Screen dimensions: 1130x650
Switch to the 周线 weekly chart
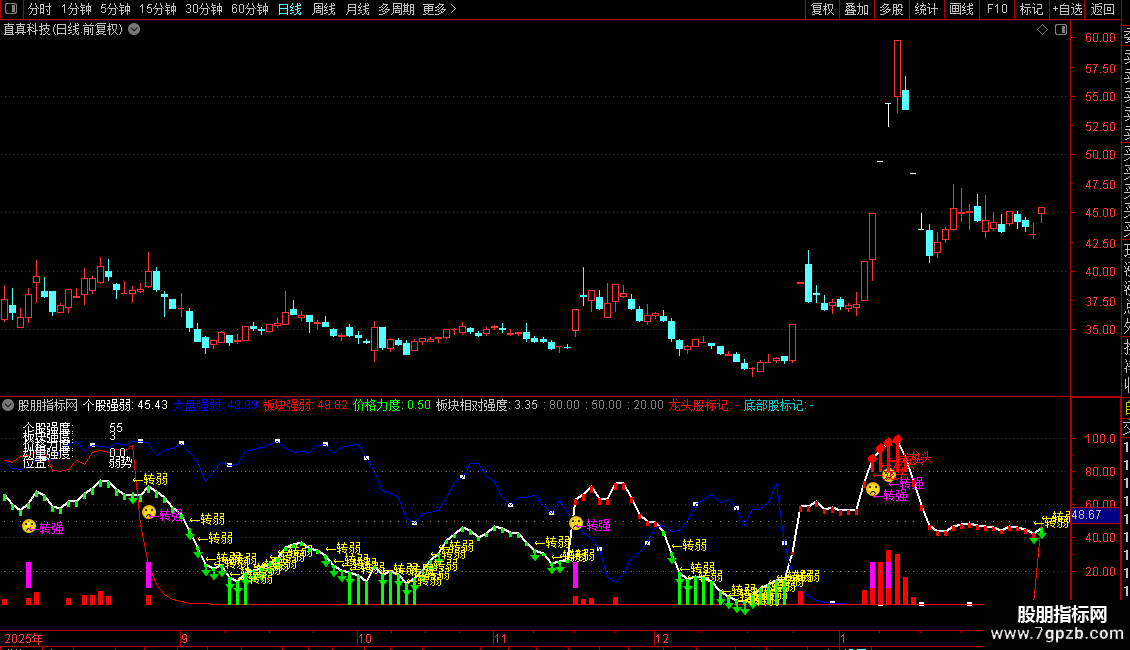click(324, 9)
